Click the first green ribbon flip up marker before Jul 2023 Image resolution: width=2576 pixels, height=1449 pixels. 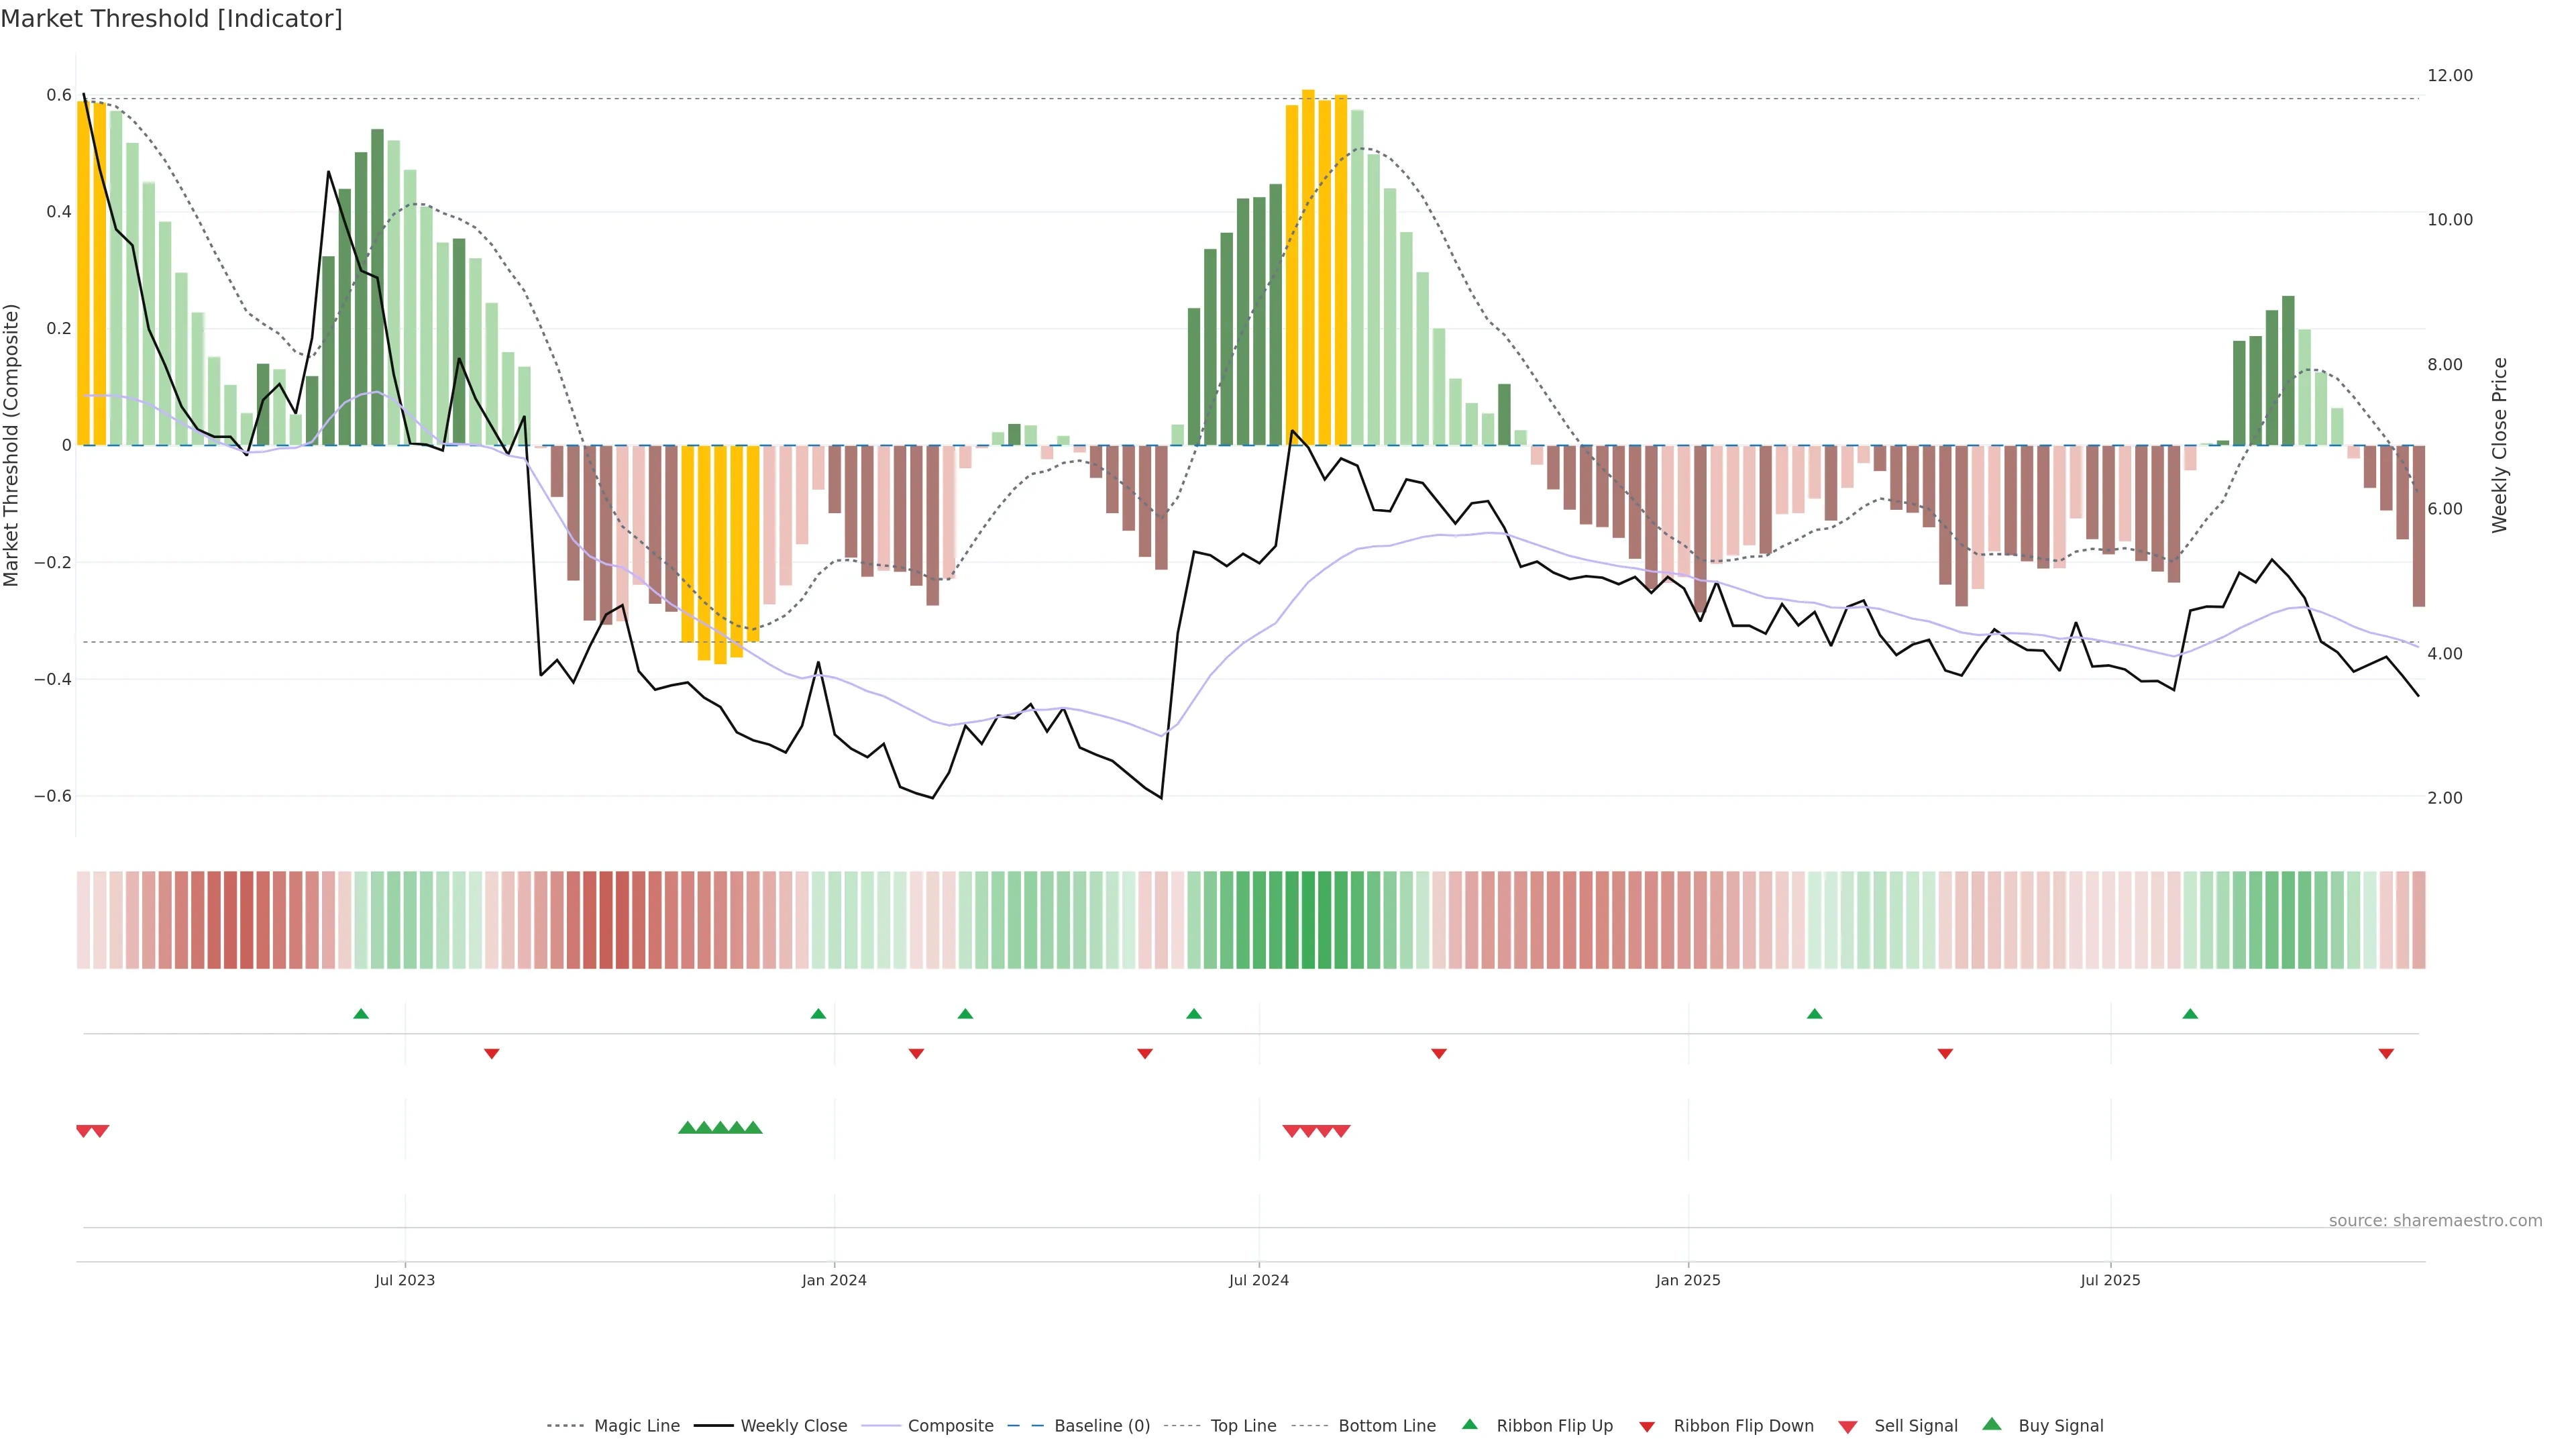pos(361,1014)
